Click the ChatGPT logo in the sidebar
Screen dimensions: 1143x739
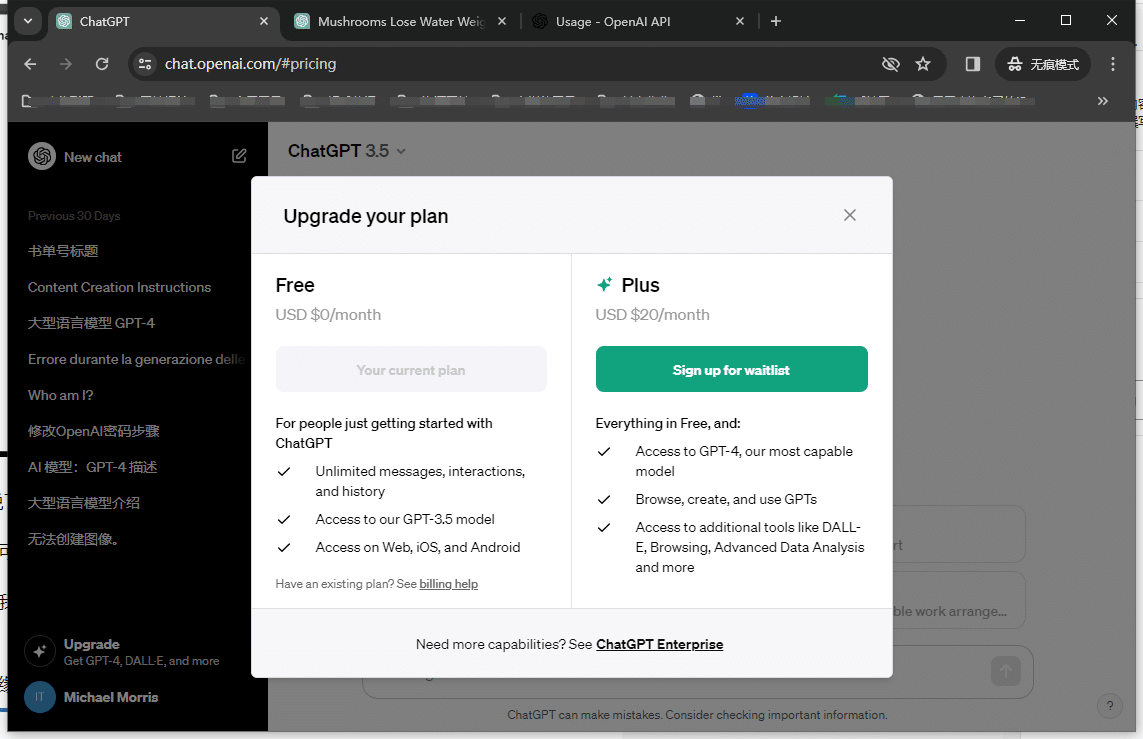pos(42,156)
